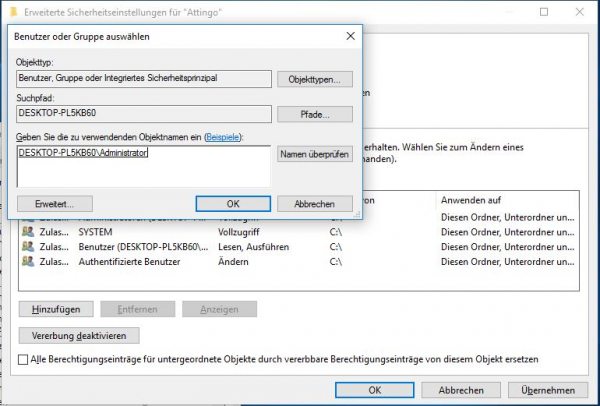Click the Hinzufügen button
The image size is (600, 406).
point(56,309)
